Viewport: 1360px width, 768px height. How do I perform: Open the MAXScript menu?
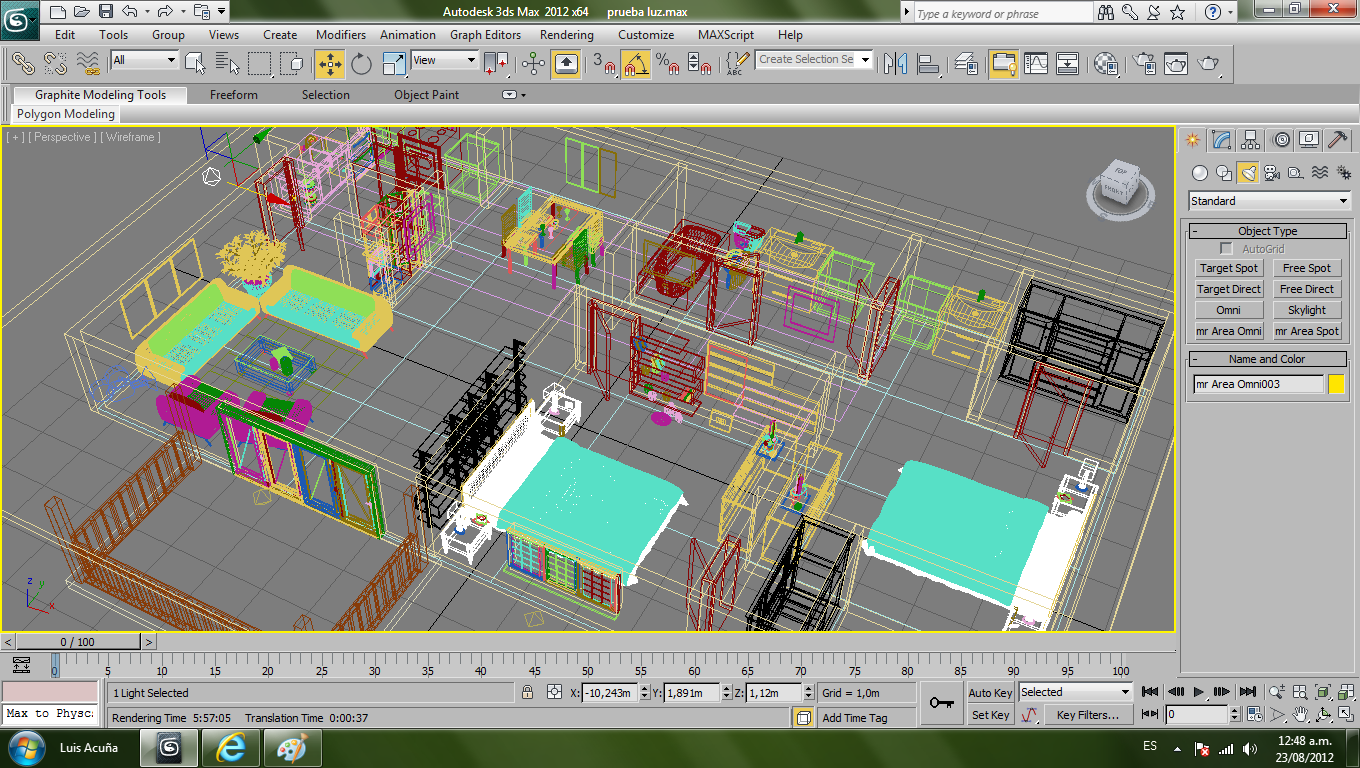pos(726,34)
